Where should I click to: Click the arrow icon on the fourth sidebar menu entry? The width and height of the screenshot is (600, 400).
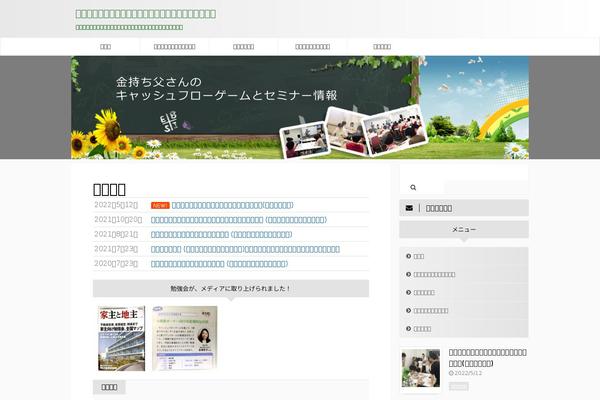408,310
